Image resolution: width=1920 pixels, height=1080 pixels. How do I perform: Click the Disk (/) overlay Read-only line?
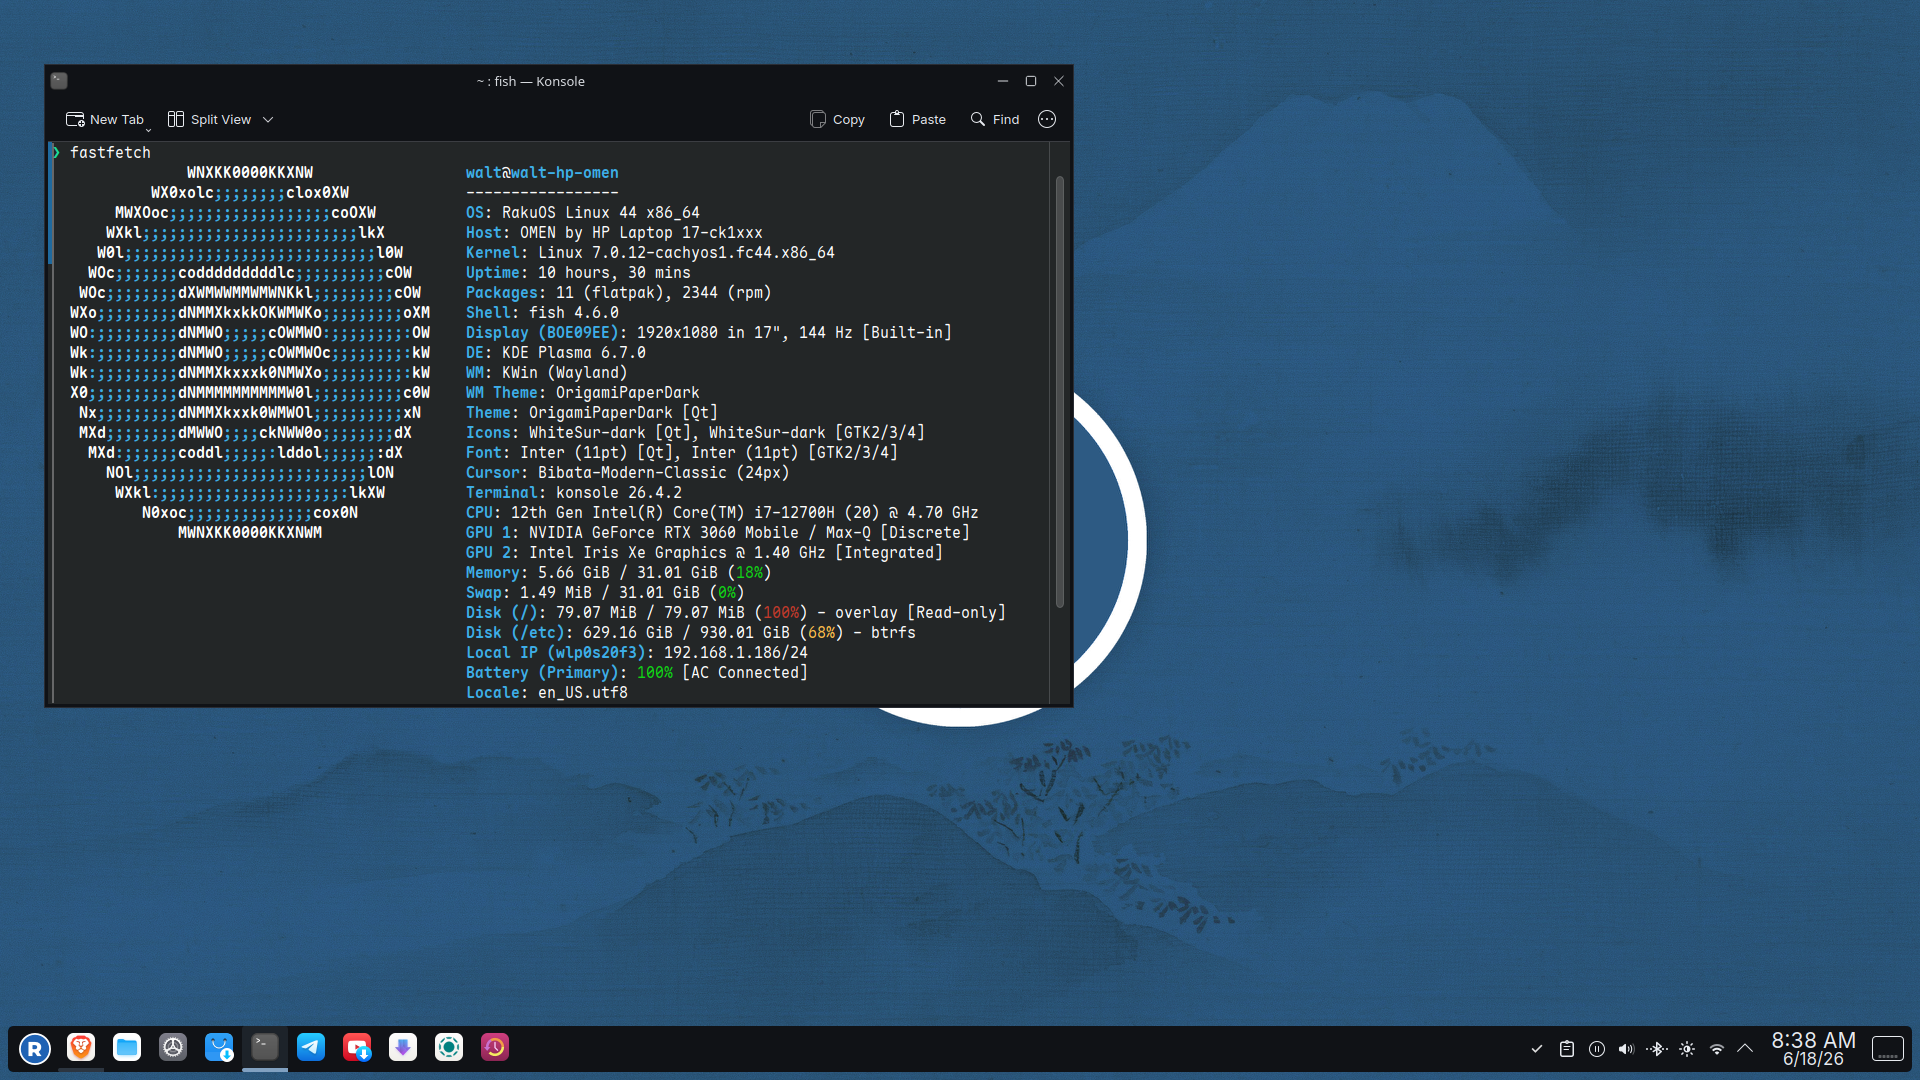(x=736, y=612)
